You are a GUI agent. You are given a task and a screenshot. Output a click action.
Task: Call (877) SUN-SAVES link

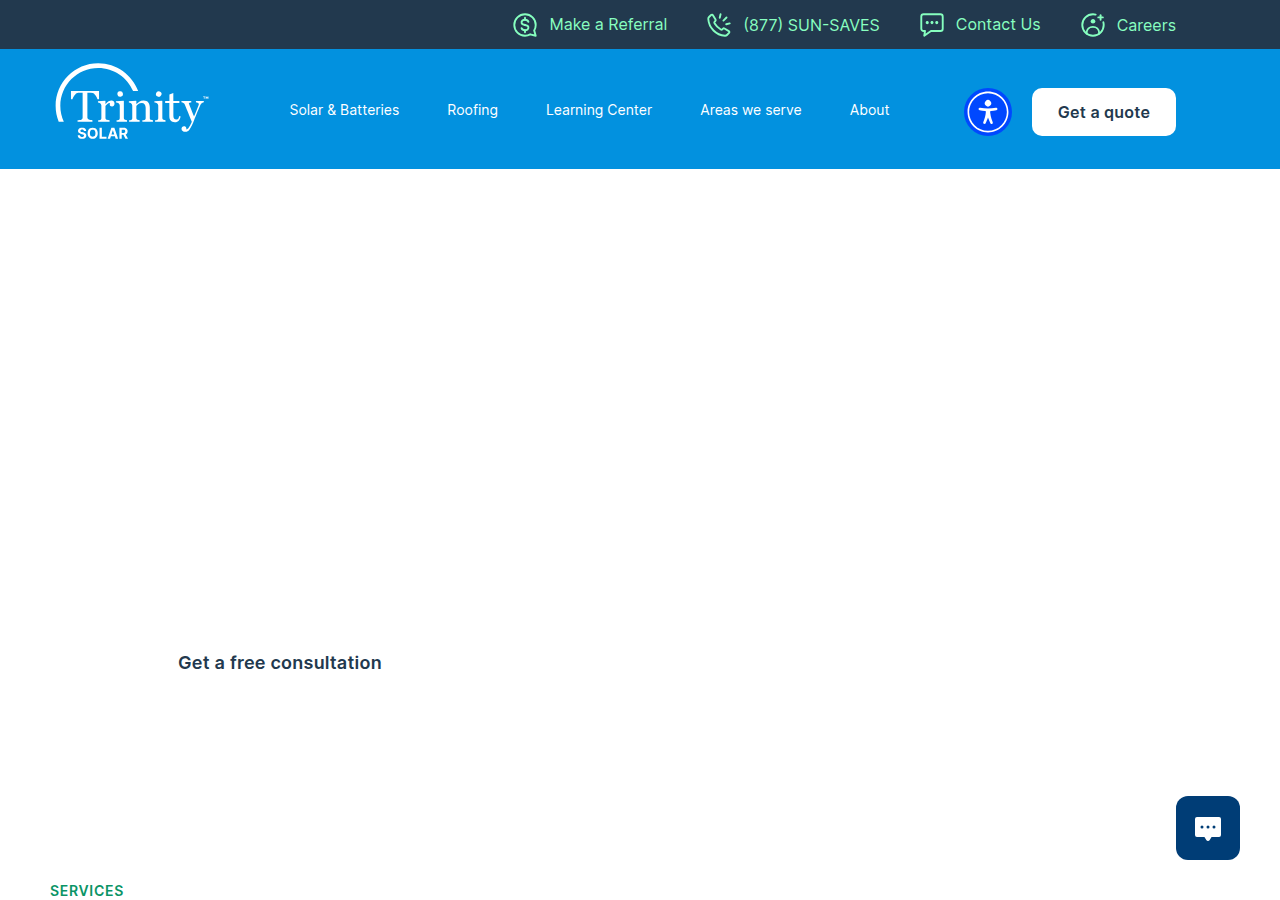click(811, 25)
